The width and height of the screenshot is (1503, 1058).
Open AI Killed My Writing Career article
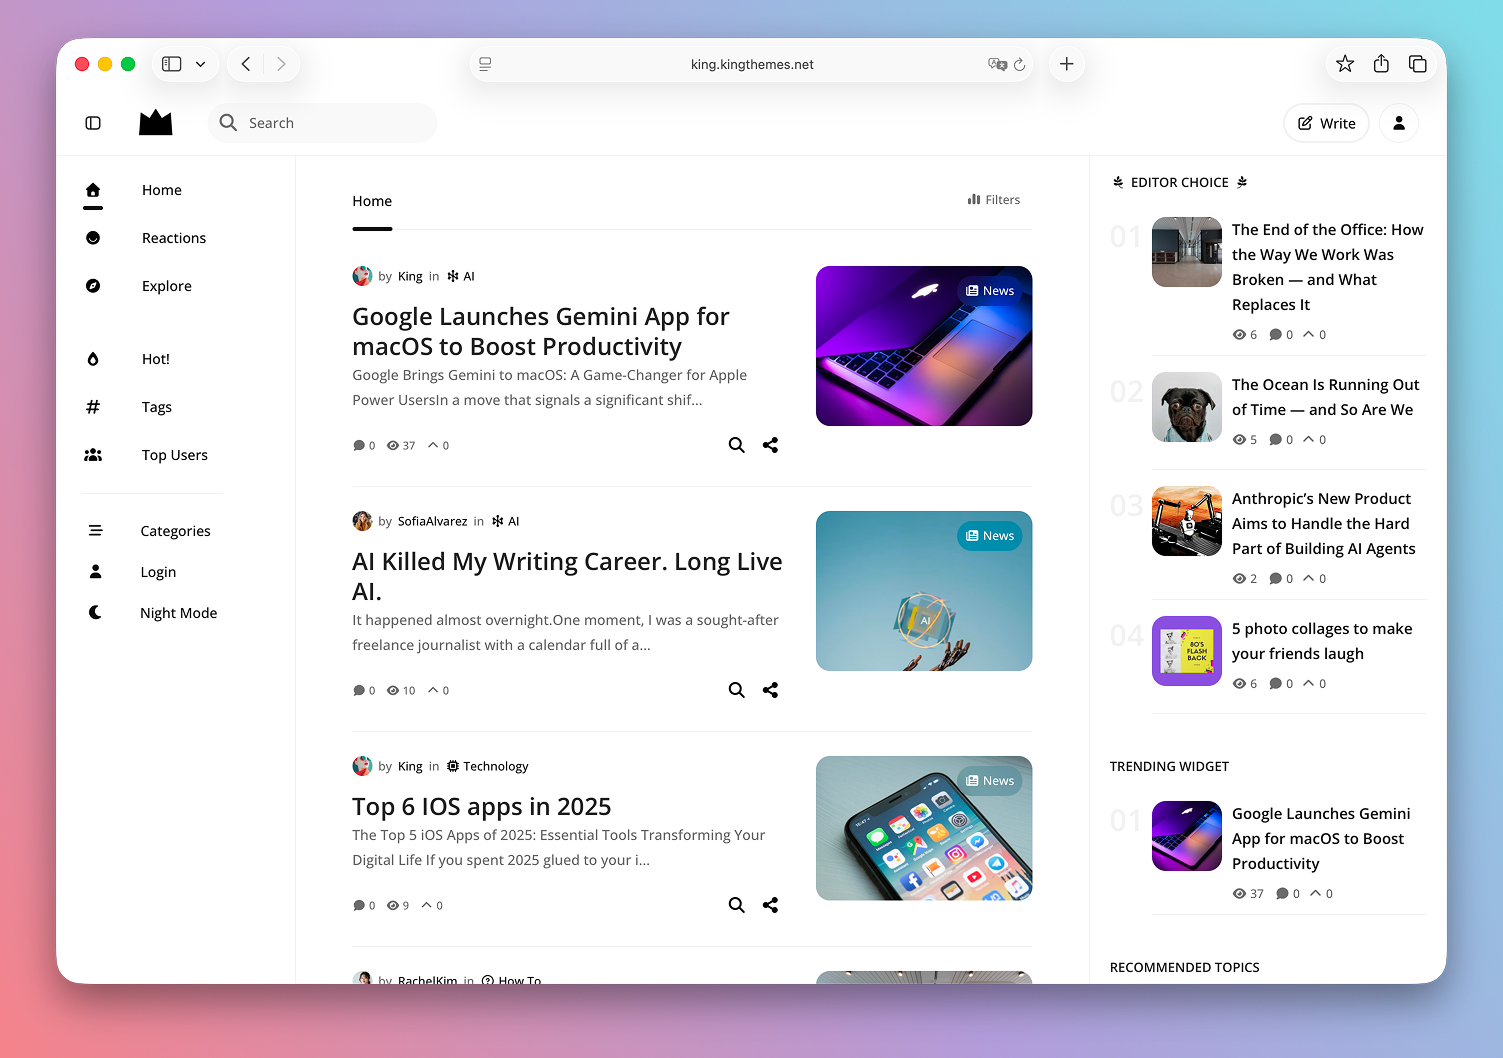[567, 576]
